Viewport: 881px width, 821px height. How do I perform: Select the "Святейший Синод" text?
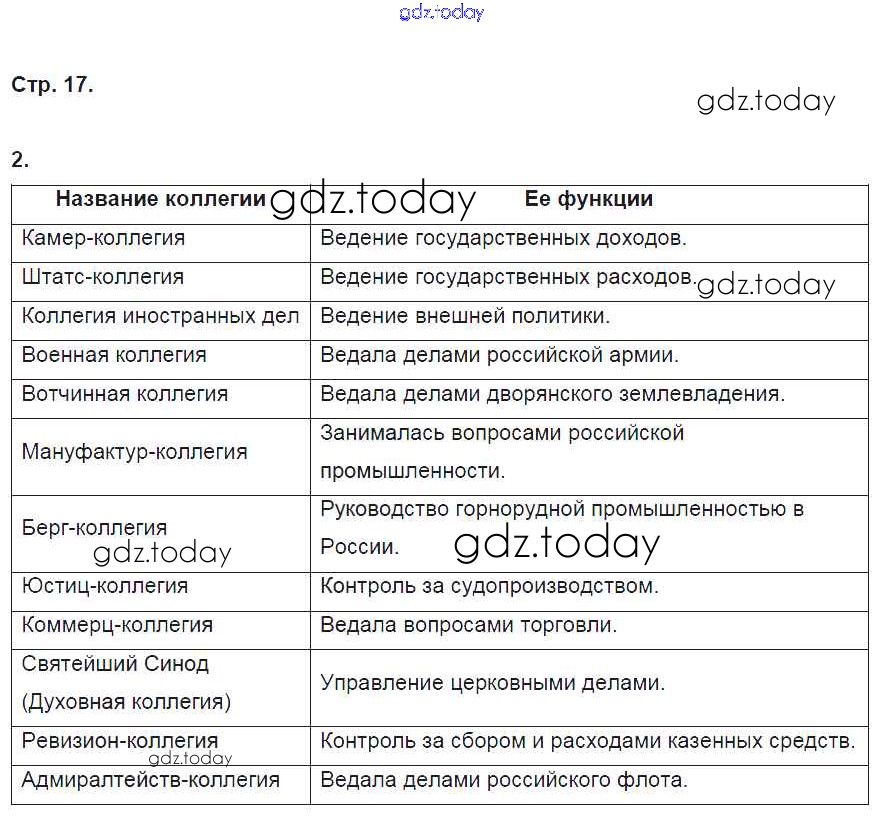tap(115, 664)
